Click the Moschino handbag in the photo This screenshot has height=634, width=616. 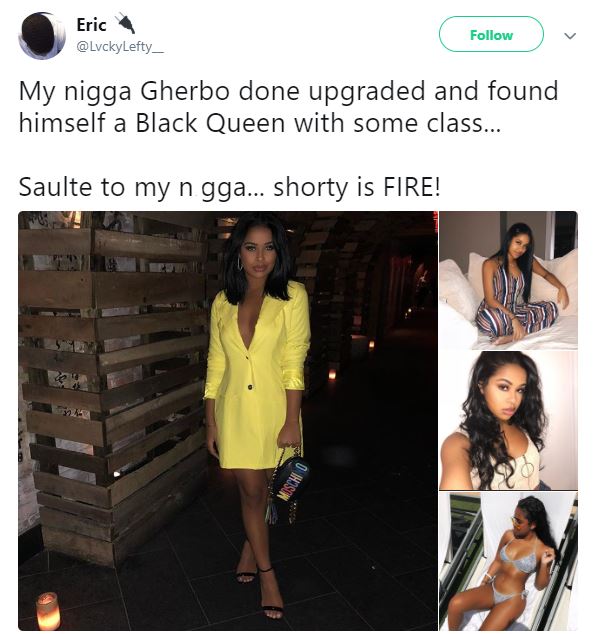[x=288, y=484]
